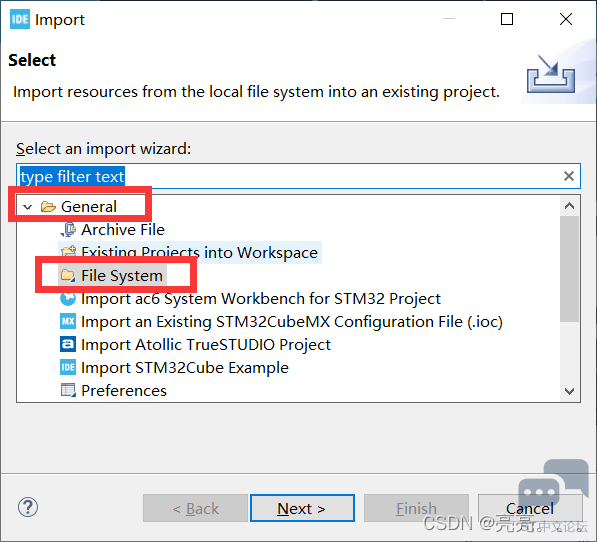This screenshot has width=597, height=542.
Task: Click the General folder icon
Action: (x=48, y=207)
